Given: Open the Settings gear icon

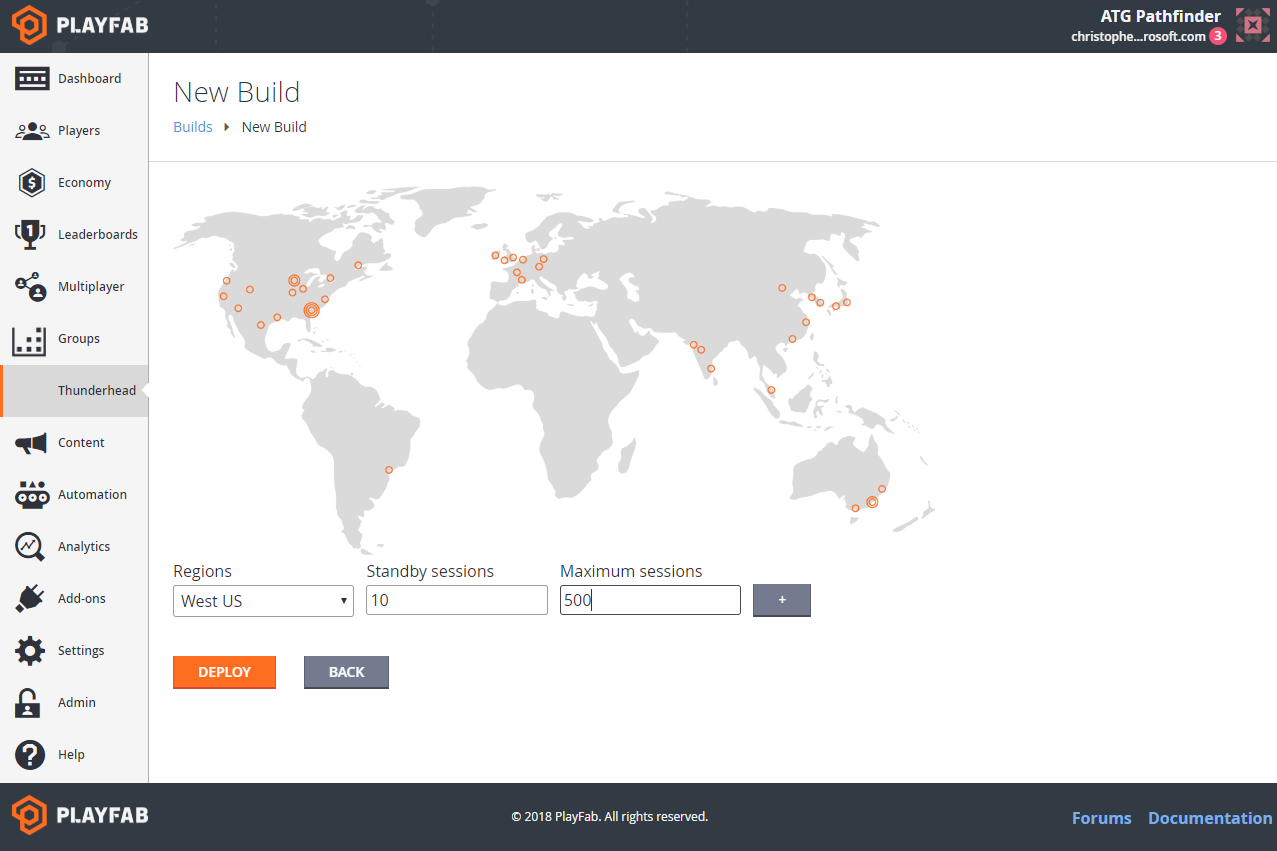Looking at the screenshot, I should pyautogui.click(x=30, y=651).
